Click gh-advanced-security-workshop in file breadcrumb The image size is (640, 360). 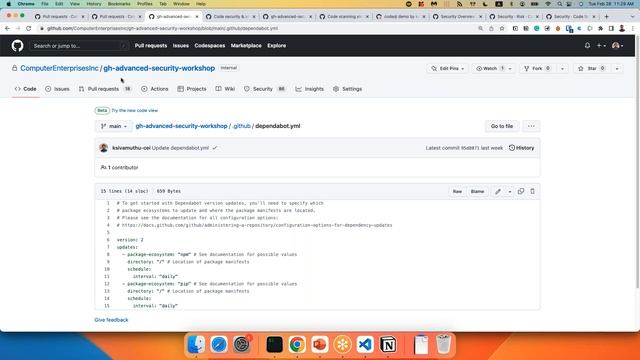click(181, 126)
